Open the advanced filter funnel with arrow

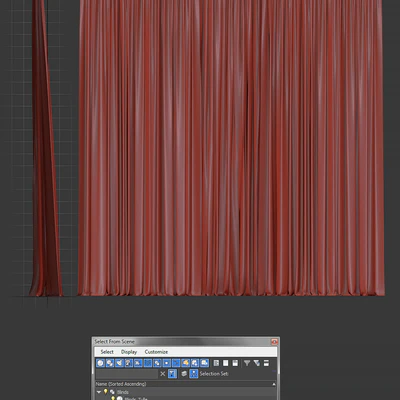pos(256,363)
